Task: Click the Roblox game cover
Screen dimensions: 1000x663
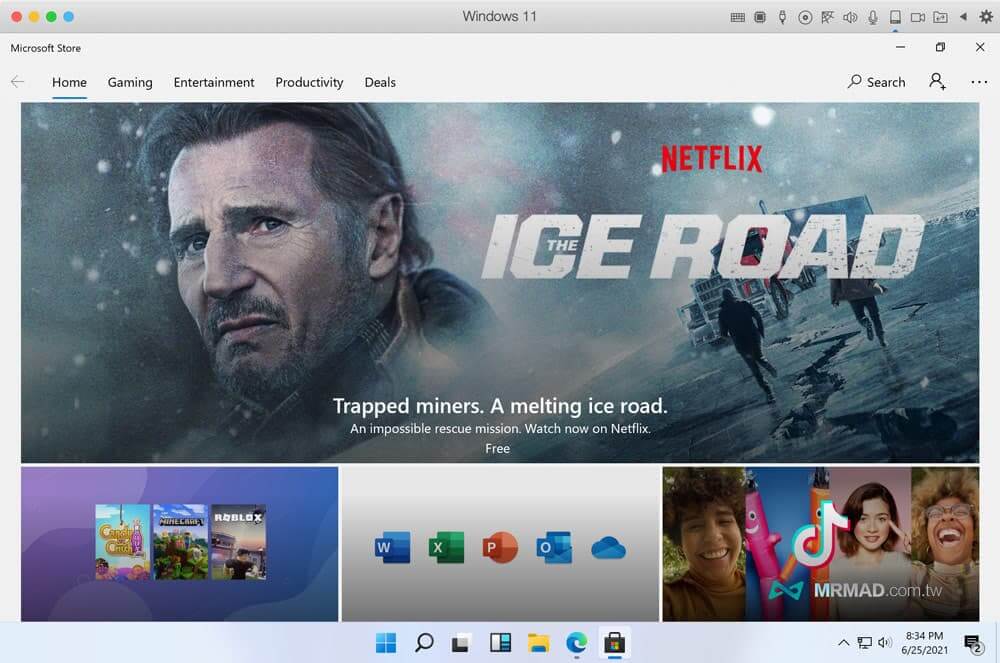Action: point(239,542)
